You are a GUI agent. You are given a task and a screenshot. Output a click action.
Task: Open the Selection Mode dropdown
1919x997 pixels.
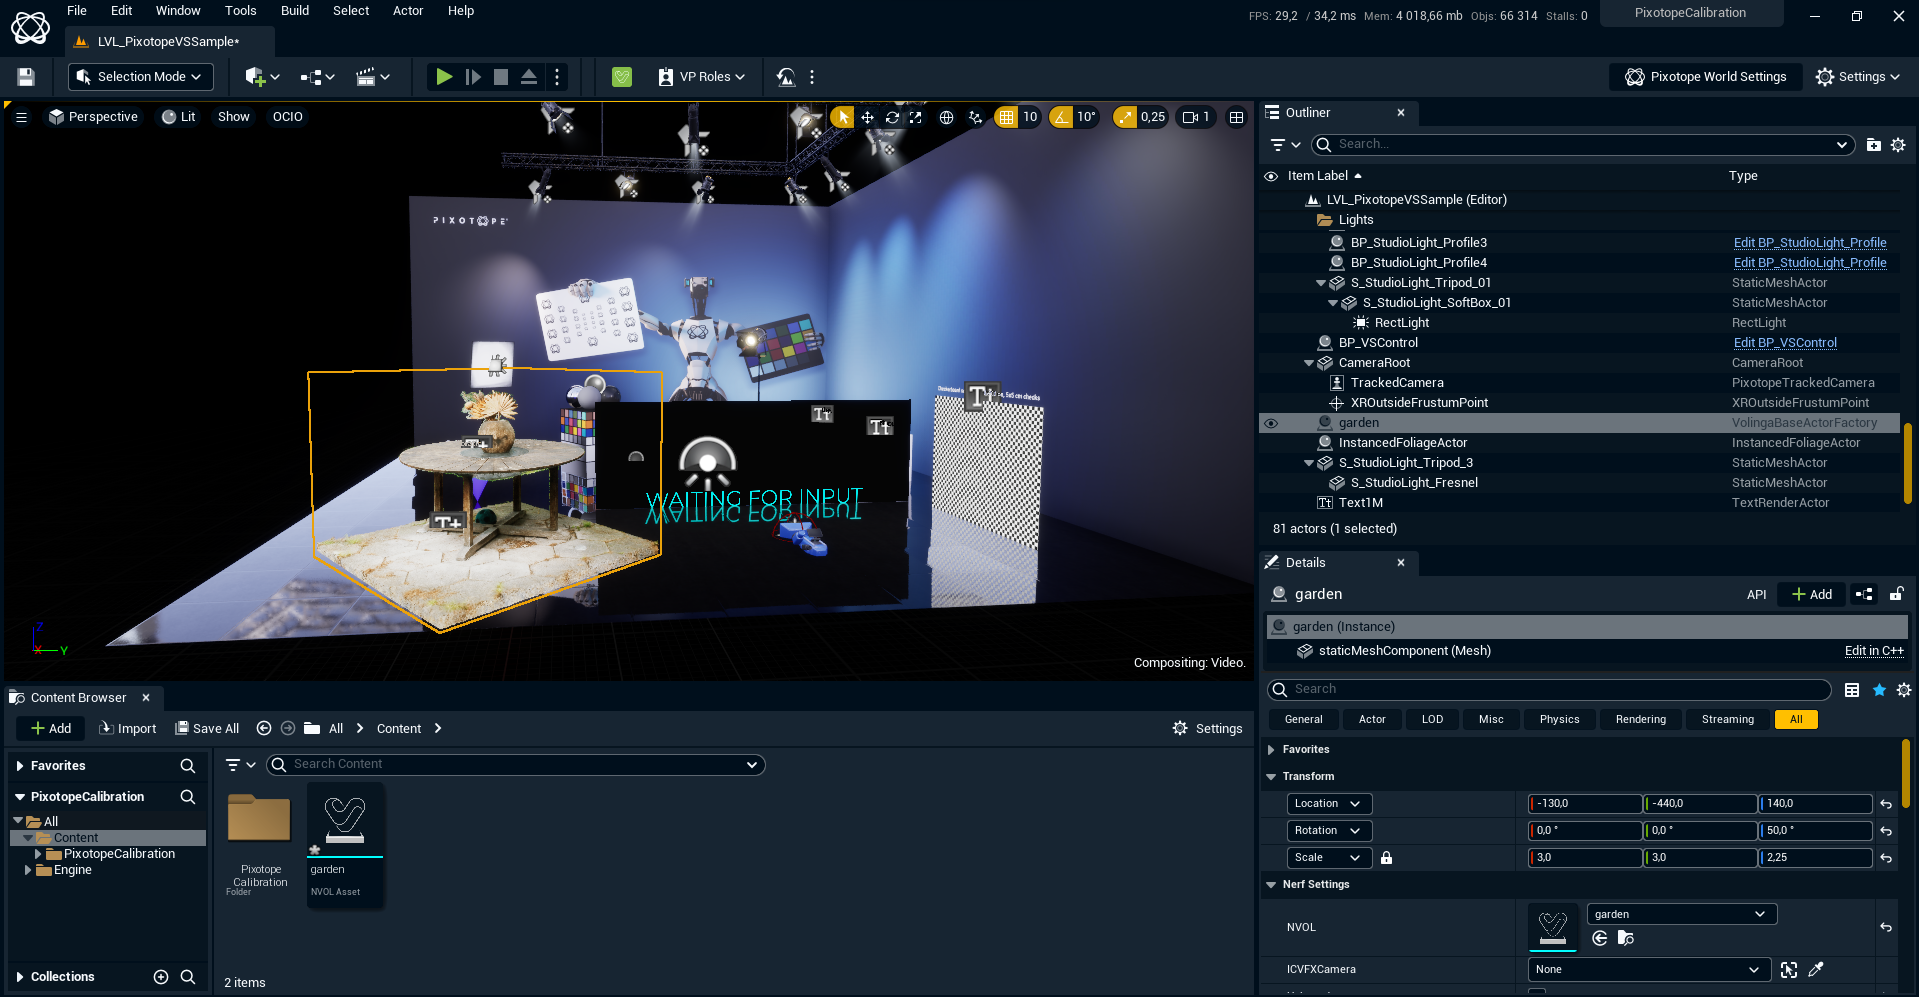click(x=139, y=77)
